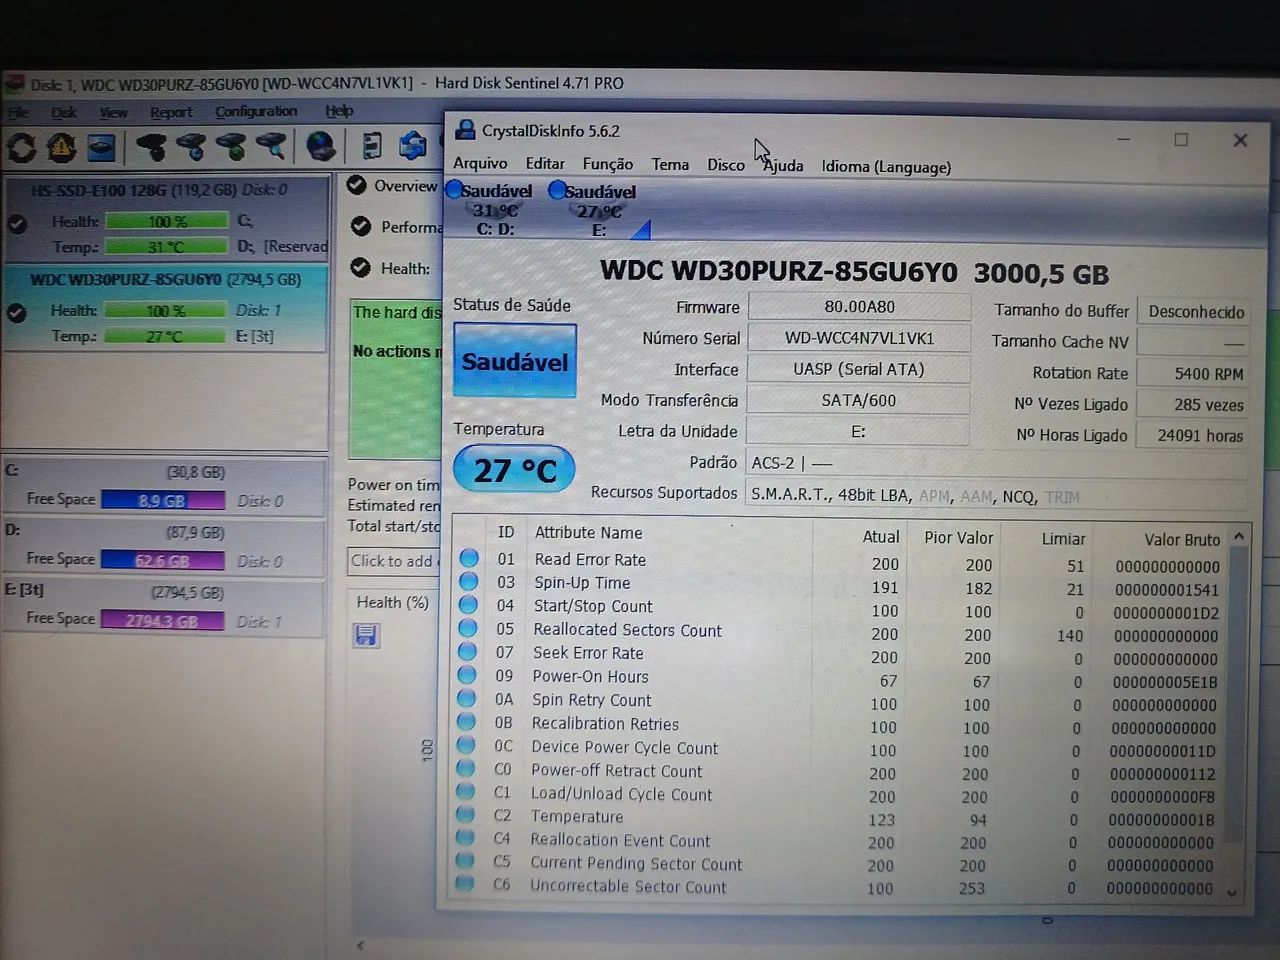Open the Idioma (Language) menu
Image resolution: width=1280 pixels, height=960 pixels.
coord(886,167)
